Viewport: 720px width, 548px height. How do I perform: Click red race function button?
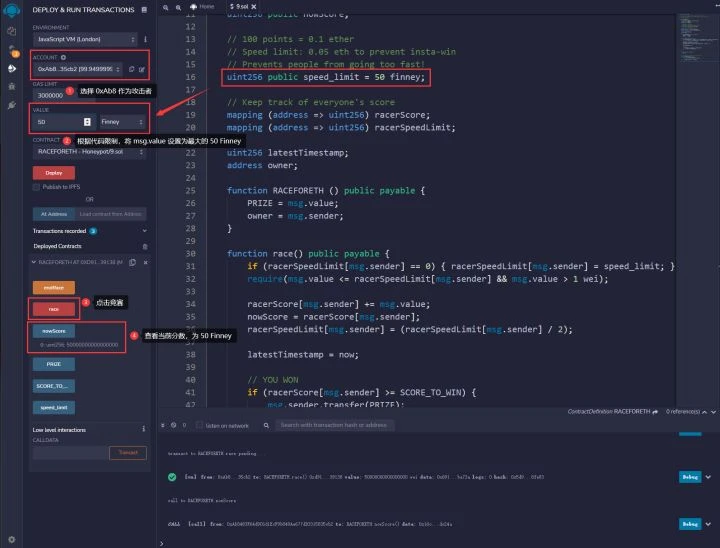point(54,309)
